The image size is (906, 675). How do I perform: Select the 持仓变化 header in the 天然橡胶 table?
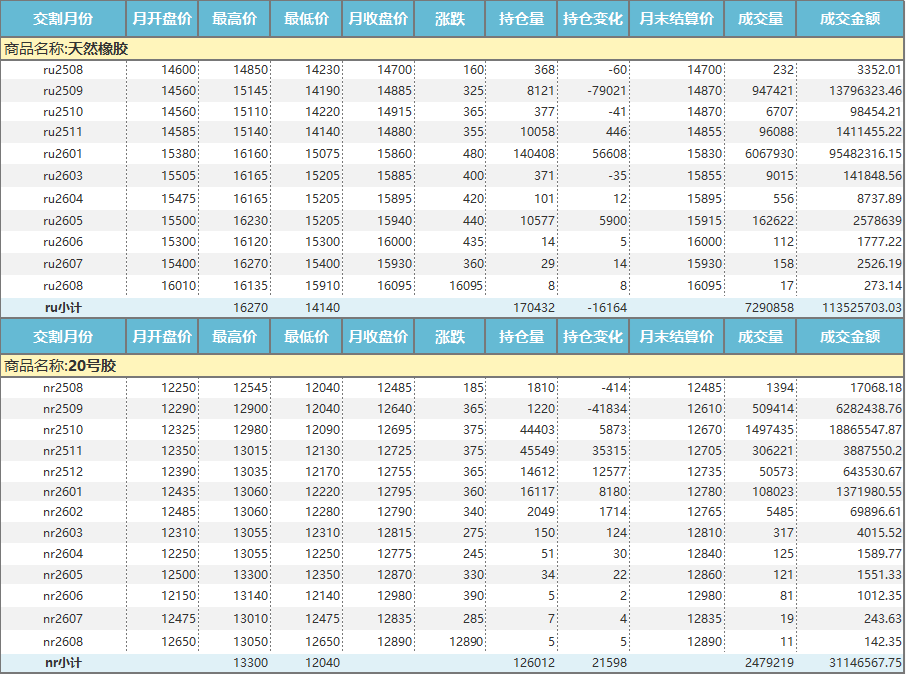coord(592,19)
